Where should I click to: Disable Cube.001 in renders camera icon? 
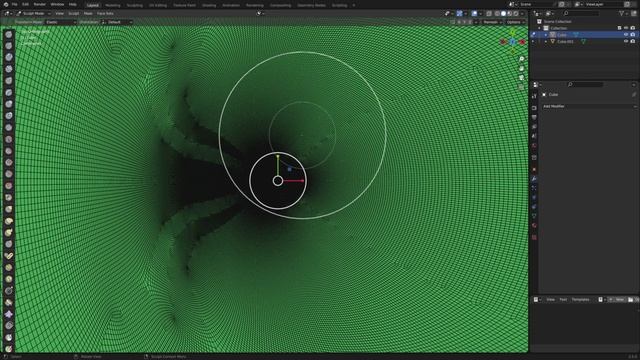633,41
